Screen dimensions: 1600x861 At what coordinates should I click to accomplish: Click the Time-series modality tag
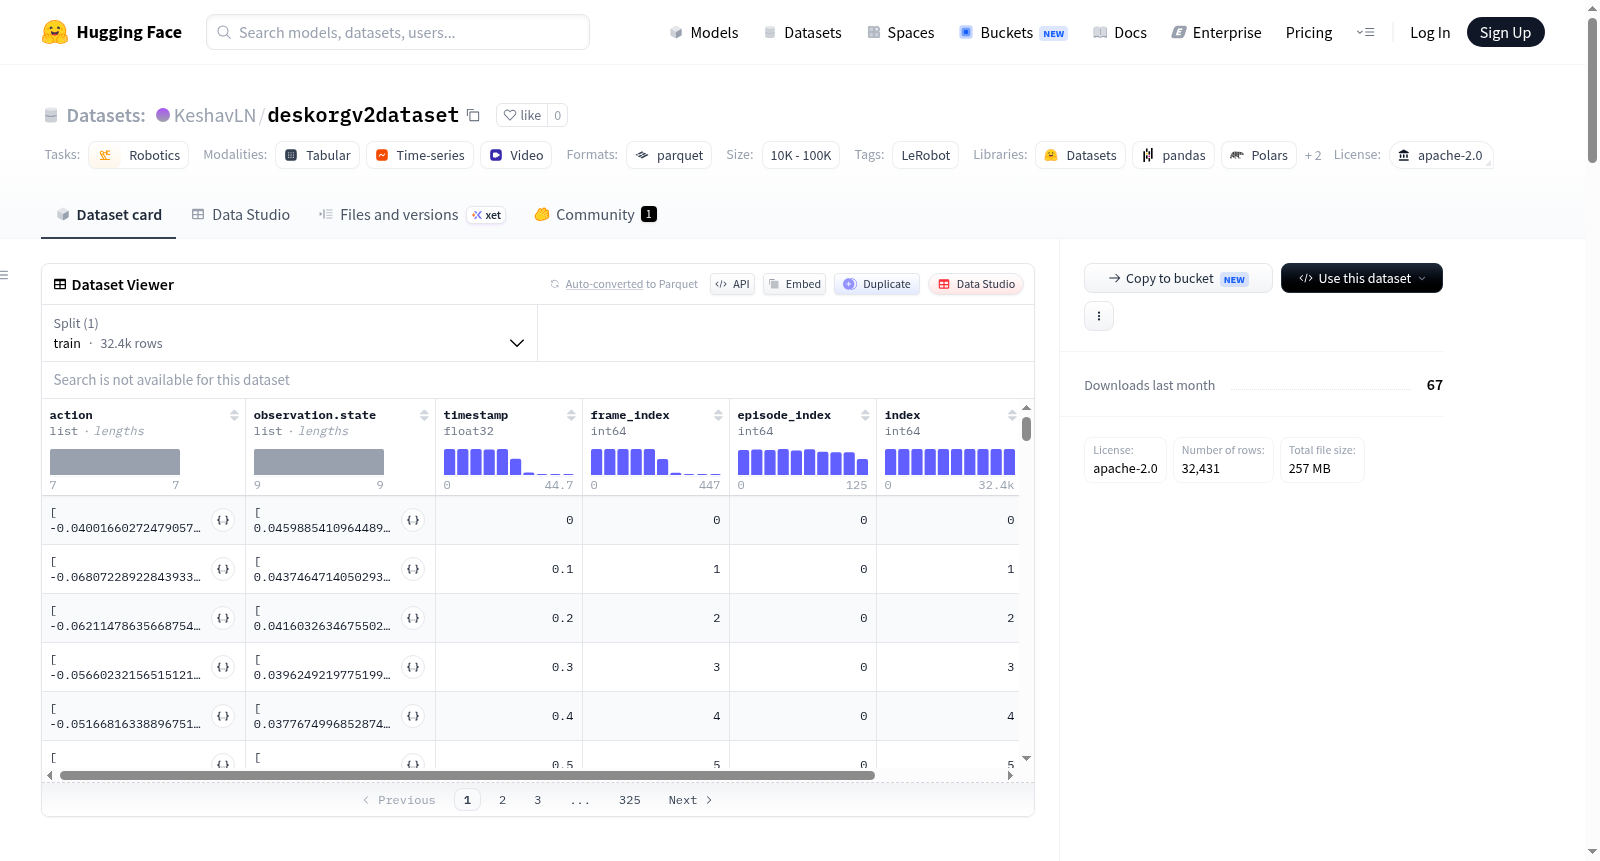(420, 155)
